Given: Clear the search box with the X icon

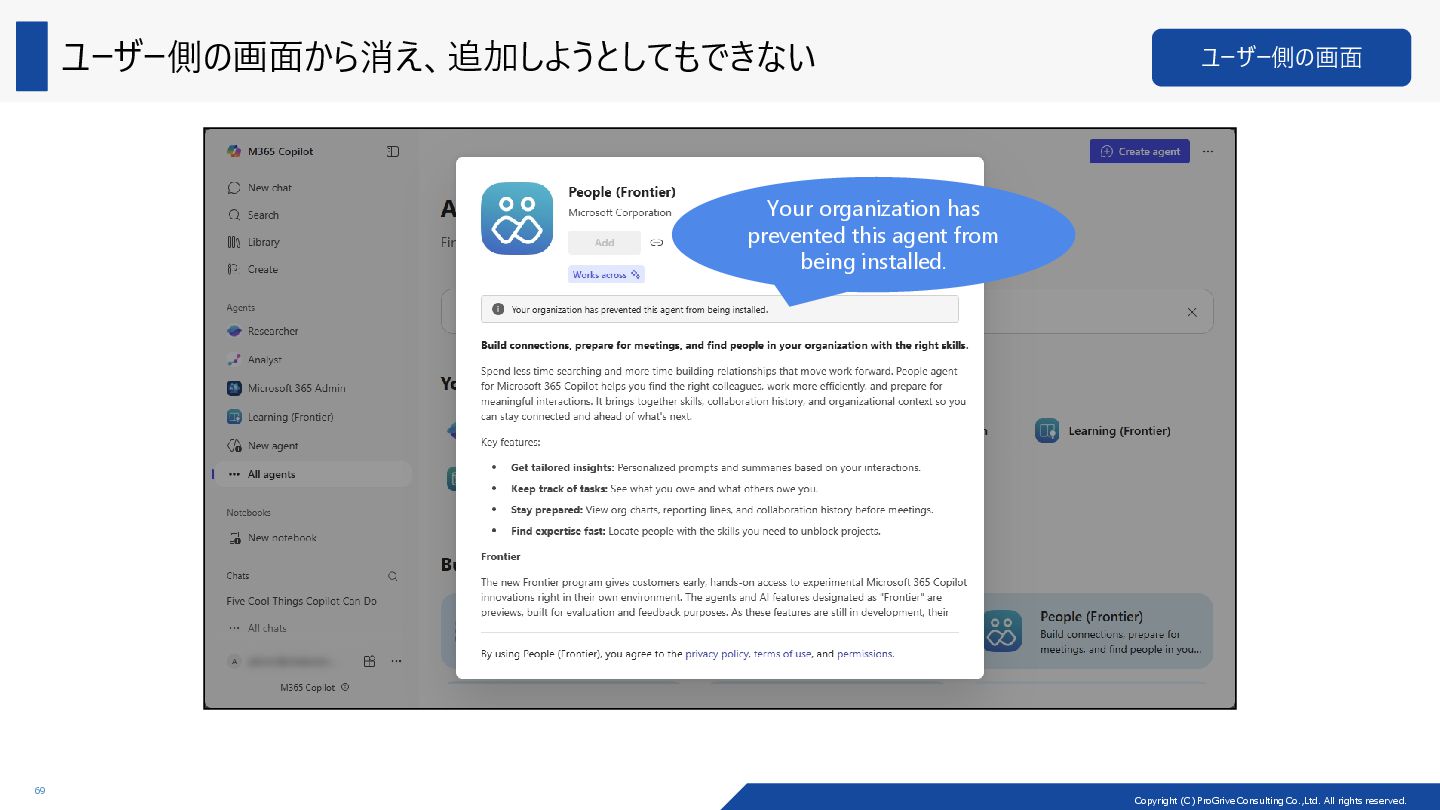Looking at the screenshot, I should [x=1192, y=312].
